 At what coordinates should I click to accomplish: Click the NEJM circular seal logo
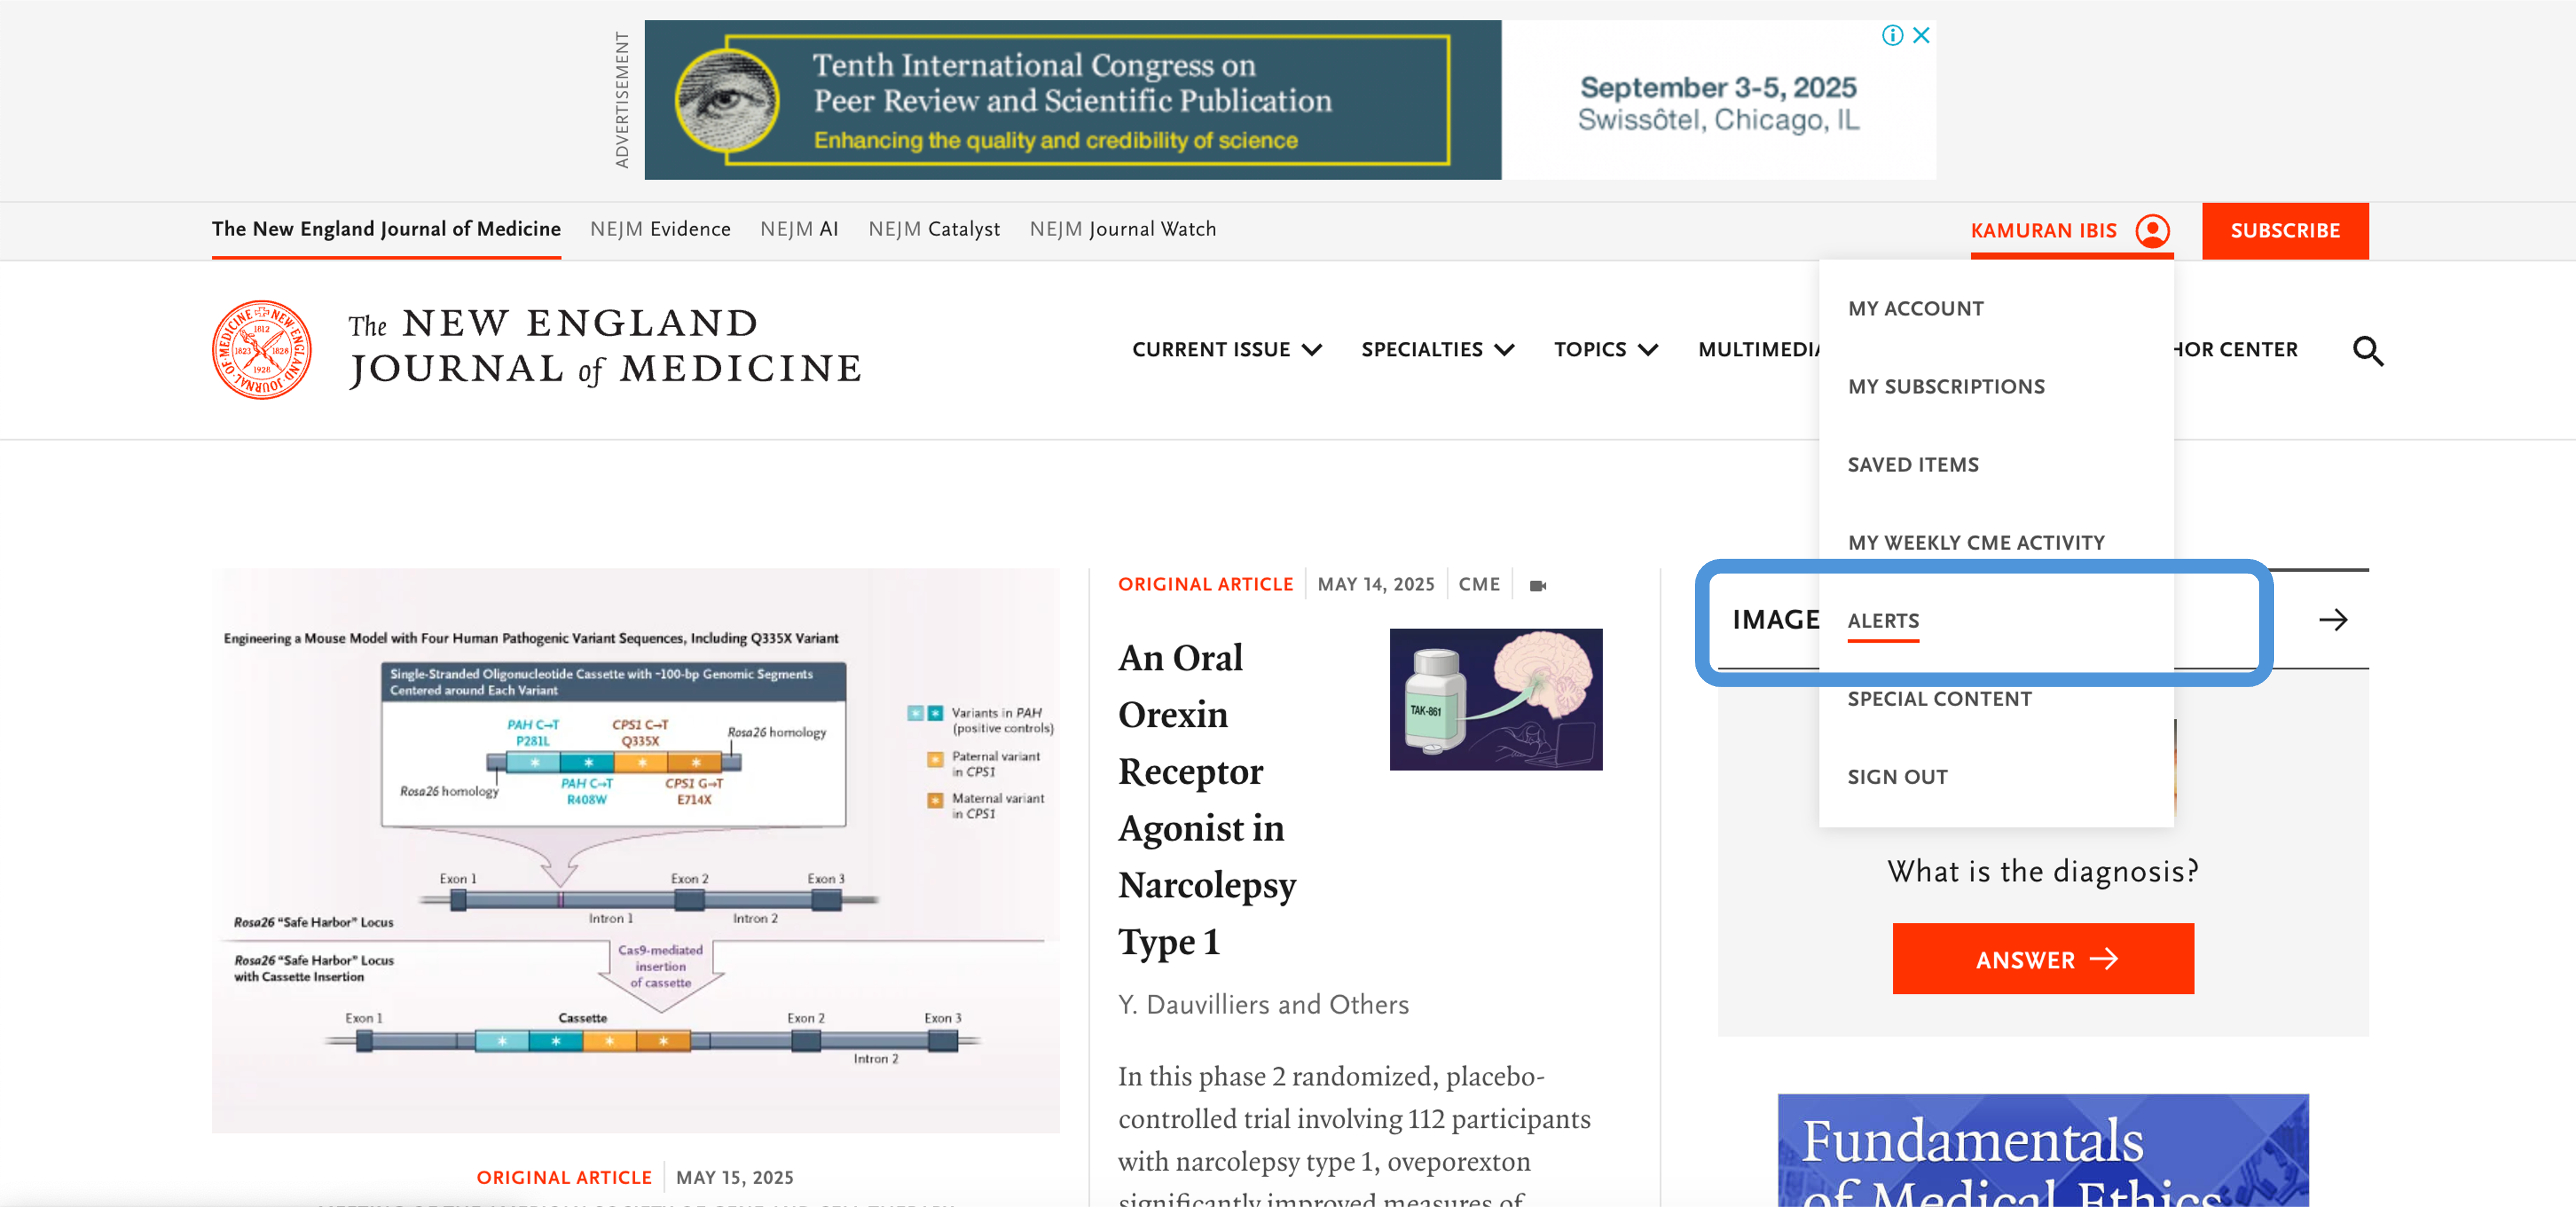261,350
